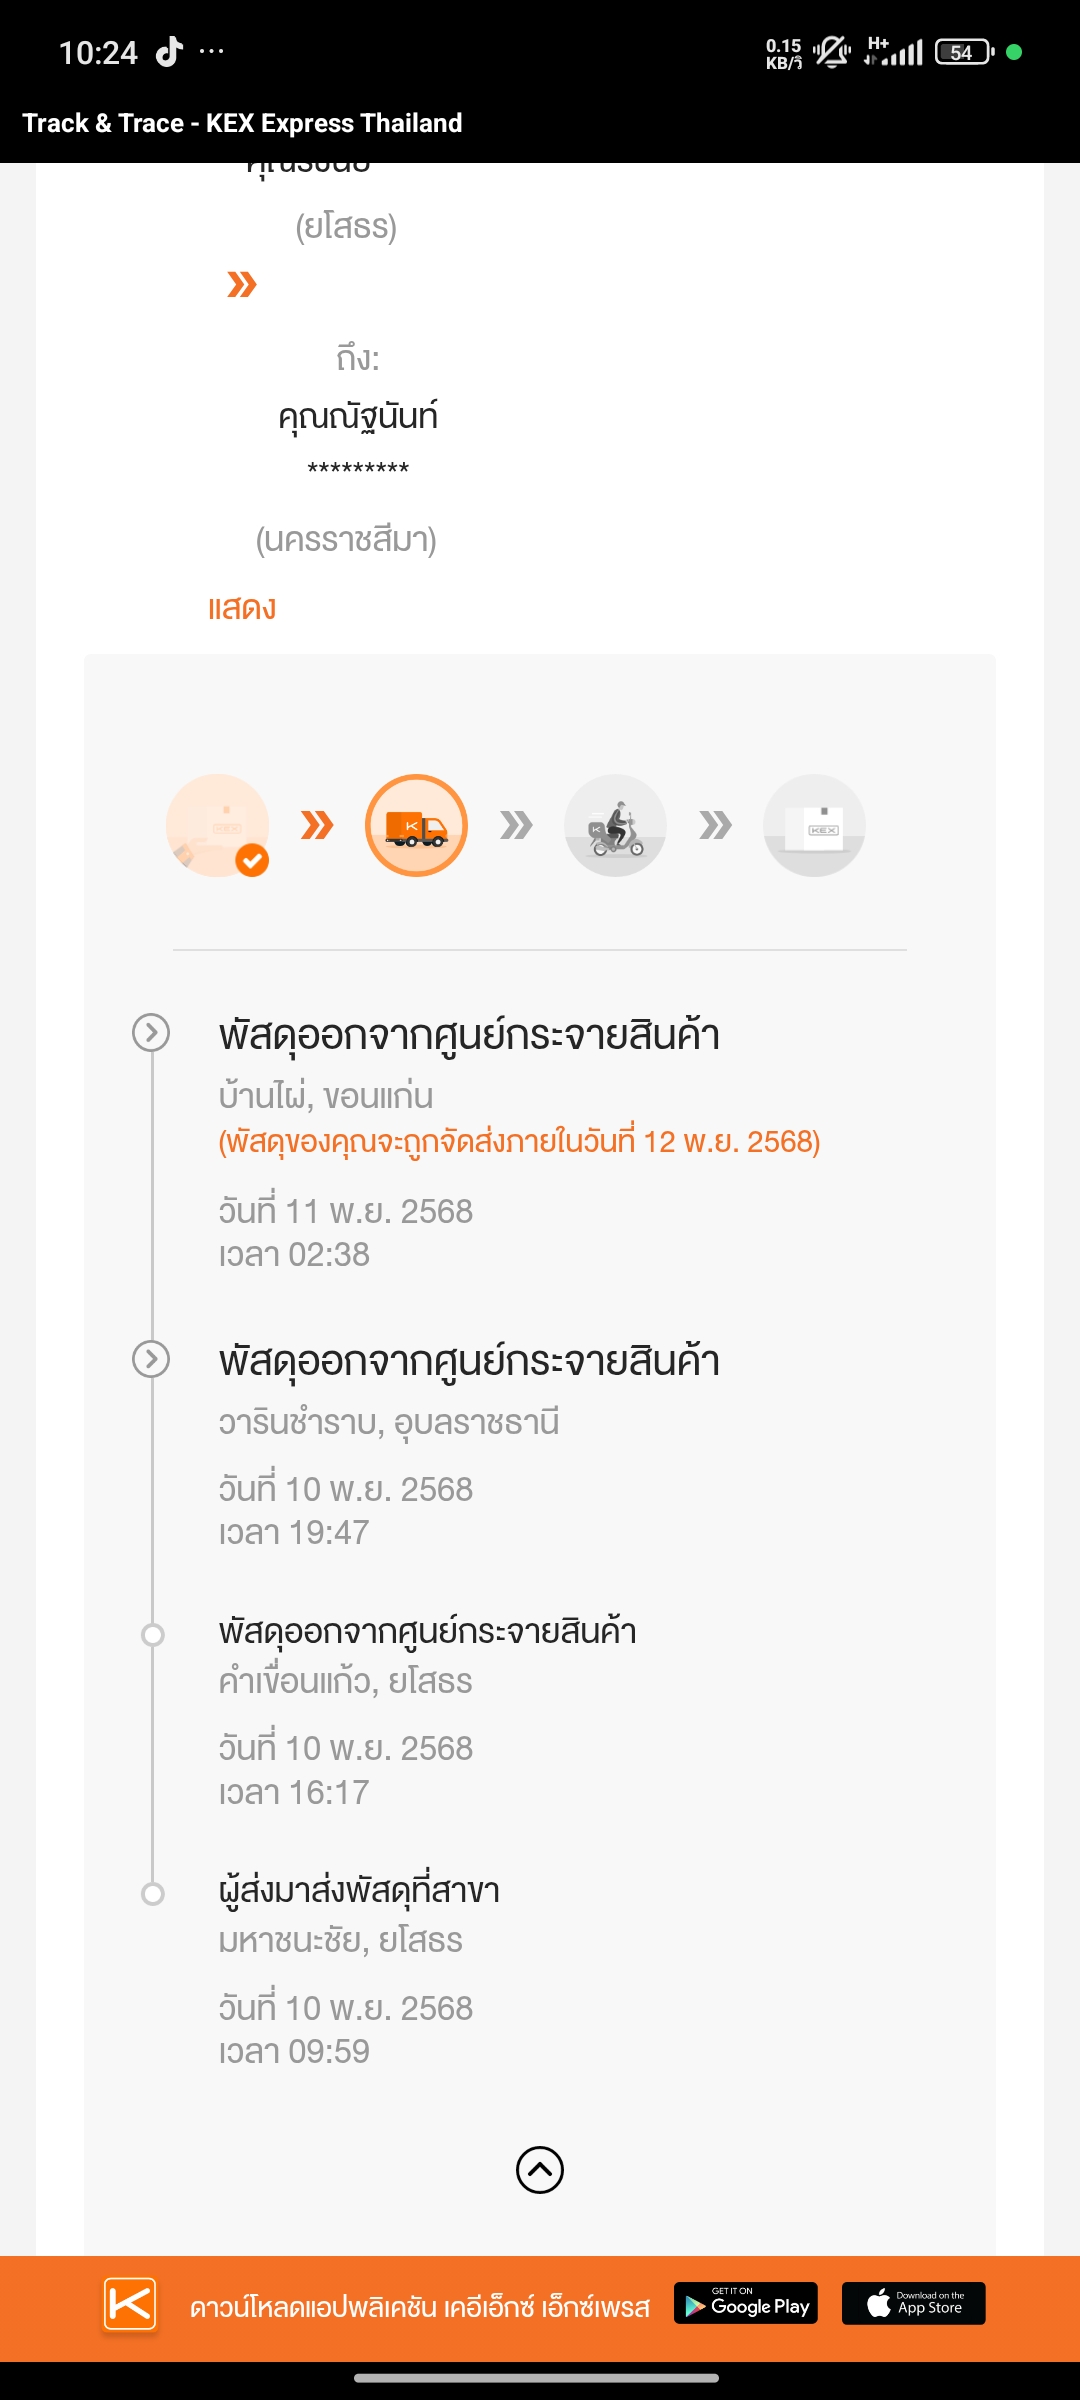
Task: Tap the Track & Trace page title
Action: pyautogui.click(x=242, y=123)
